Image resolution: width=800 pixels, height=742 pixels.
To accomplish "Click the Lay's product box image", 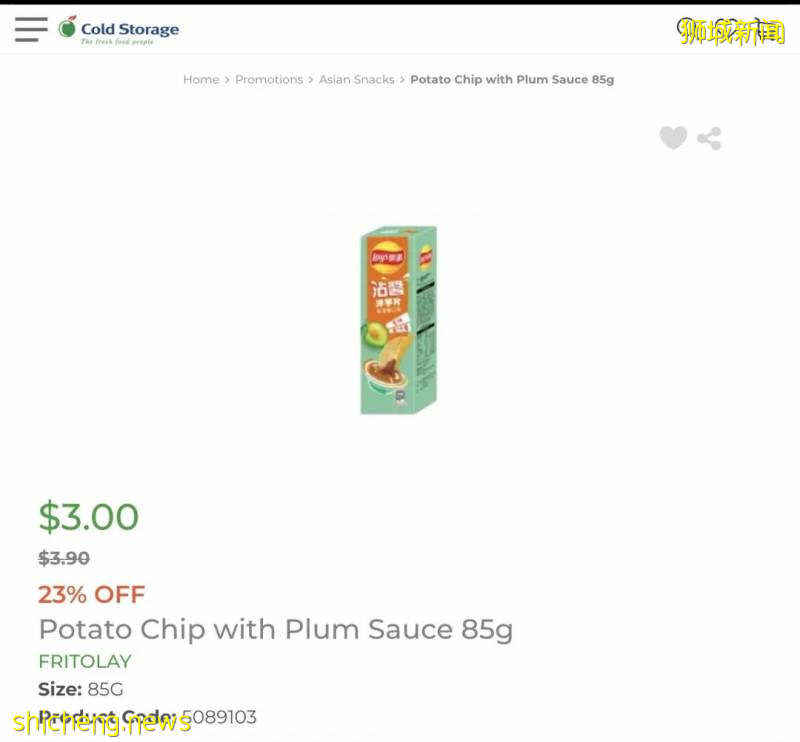I will pyautogui.click(x=399, y=320).
